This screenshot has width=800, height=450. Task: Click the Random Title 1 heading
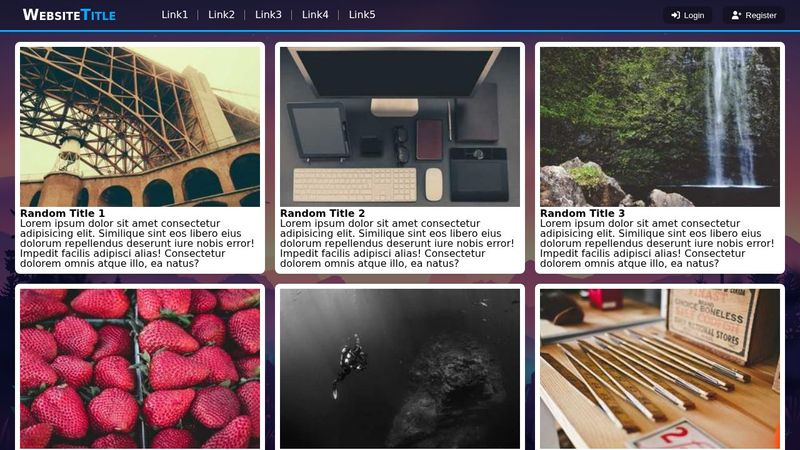[x=62, y=213]
